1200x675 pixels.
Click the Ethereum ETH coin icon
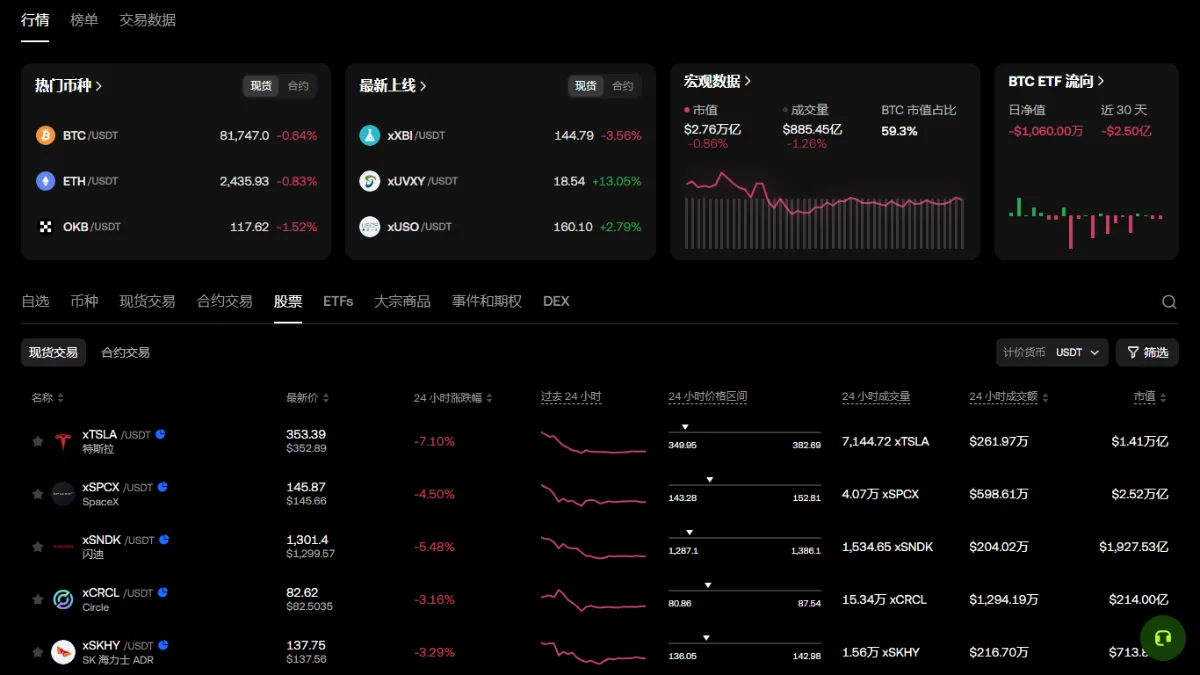[x=45, y=181]
